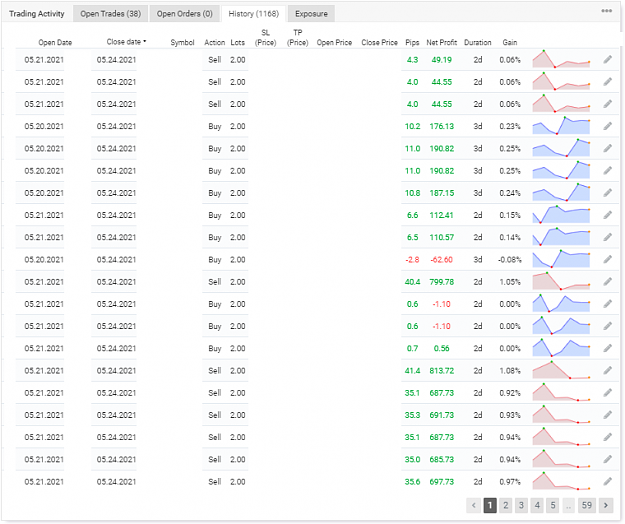
Task: Sort table by Symbol header
Action: 182,42
